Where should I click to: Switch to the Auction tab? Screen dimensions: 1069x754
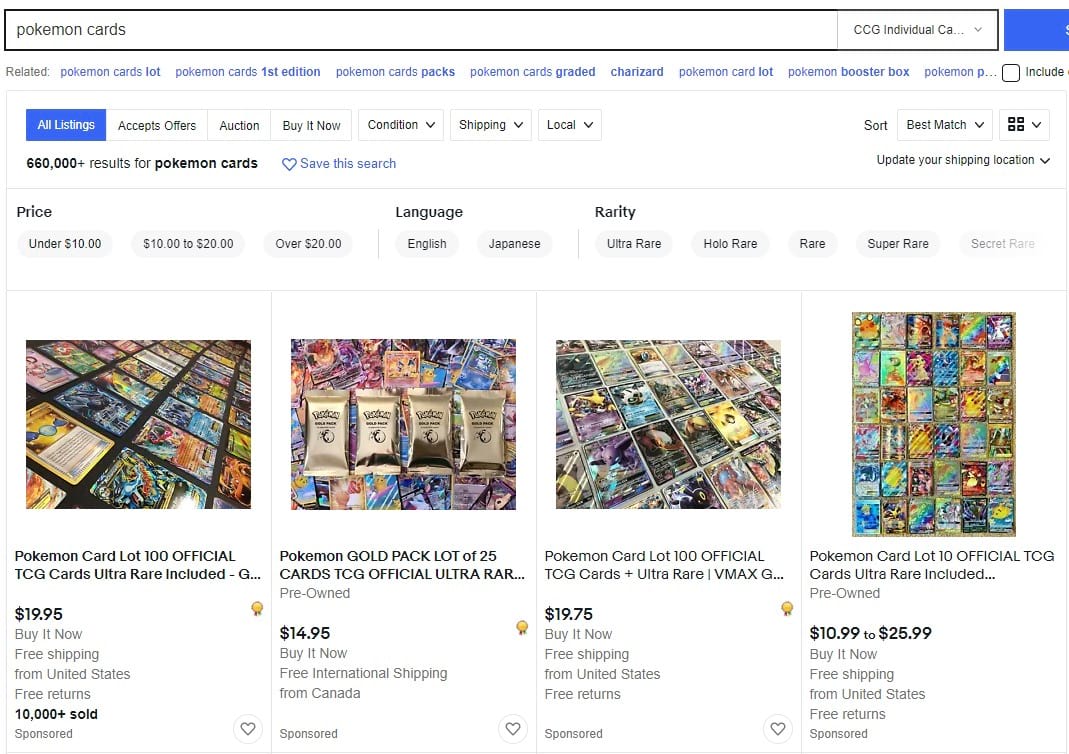click(x=239, y=125)
